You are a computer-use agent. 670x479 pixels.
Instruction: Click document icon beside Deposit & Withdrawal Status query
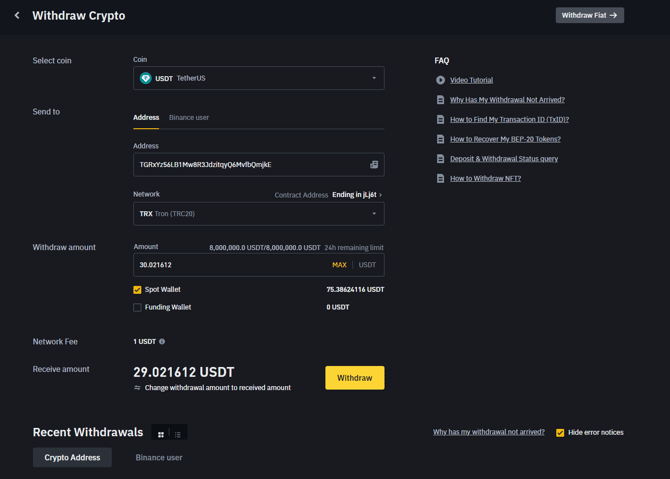coord(440,159)
